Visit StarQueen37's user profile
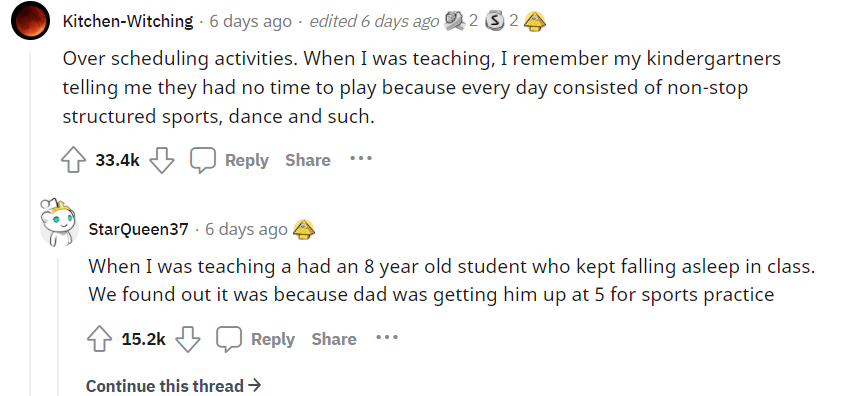 pyautogui.click(x=139, y=229)
